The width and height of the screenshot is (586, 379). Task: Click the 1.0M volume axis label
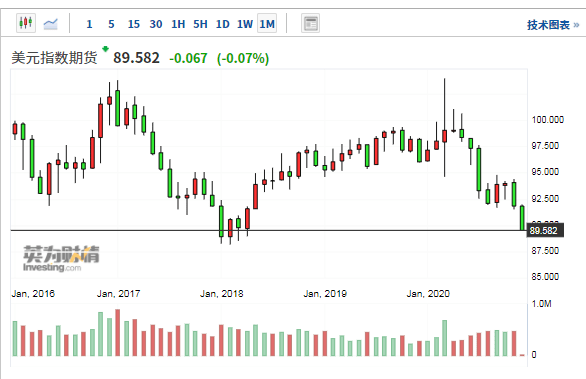pyautogui.click(x=542, y=304)
